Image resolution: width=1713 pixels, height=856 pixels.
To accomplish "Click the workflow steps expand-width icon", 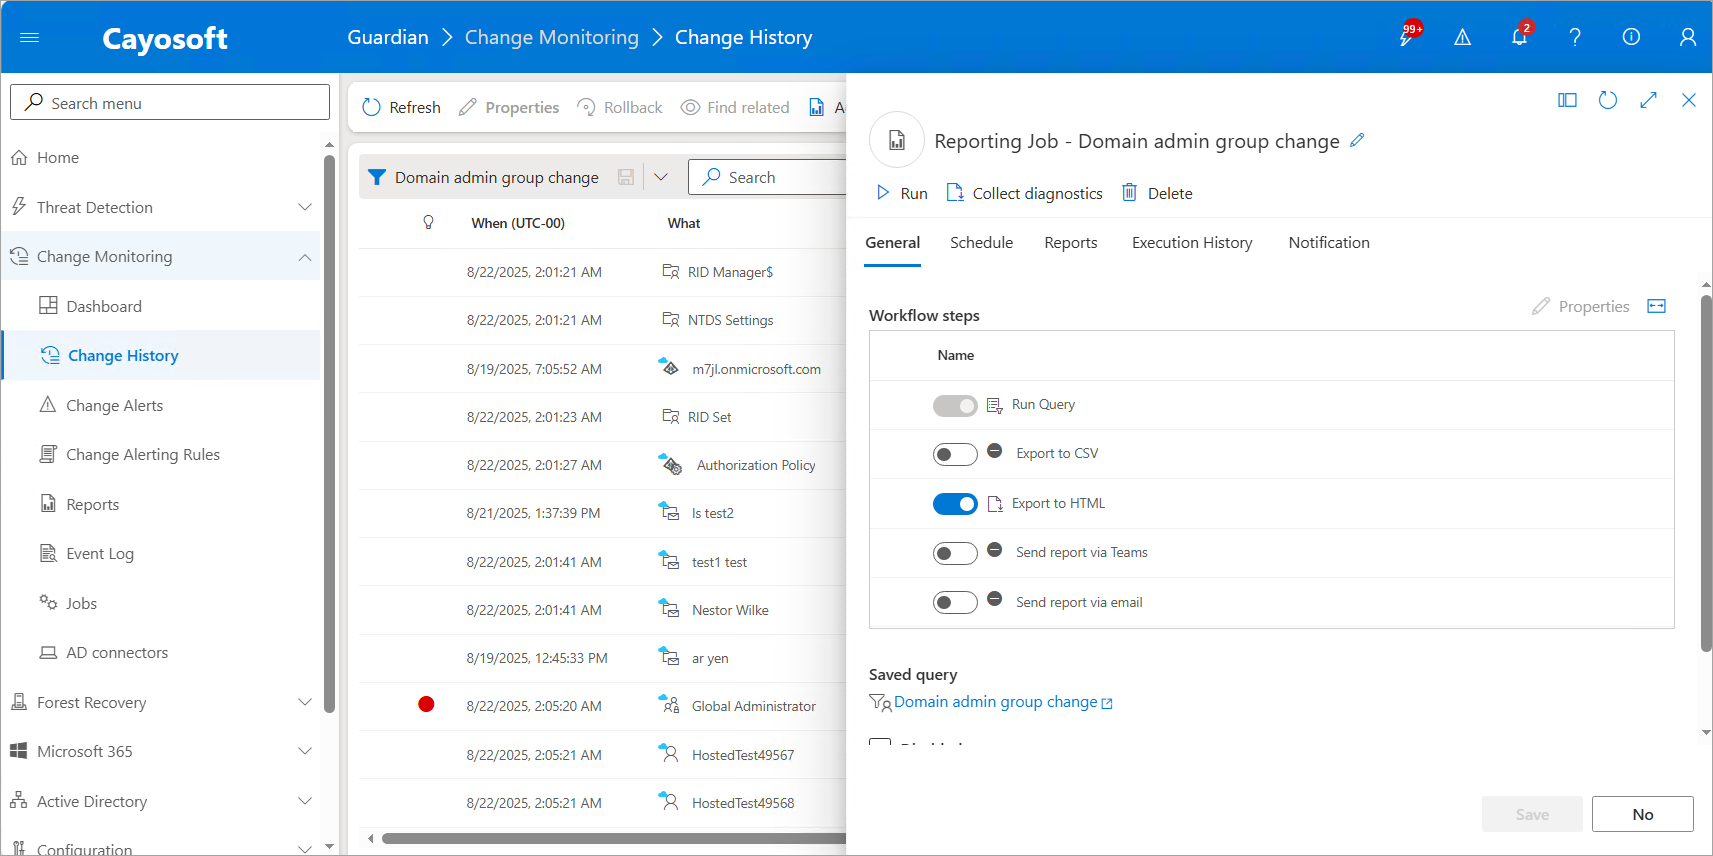I will point(1657,306).
